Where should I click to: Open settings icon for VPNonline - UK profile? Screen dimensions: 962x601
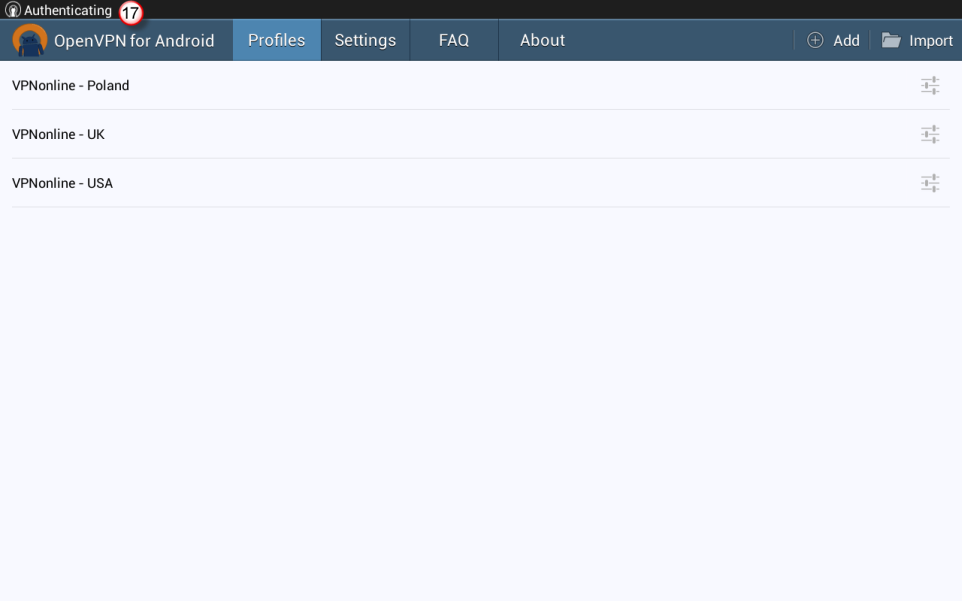pyautogui.click(x=930, y=134)
